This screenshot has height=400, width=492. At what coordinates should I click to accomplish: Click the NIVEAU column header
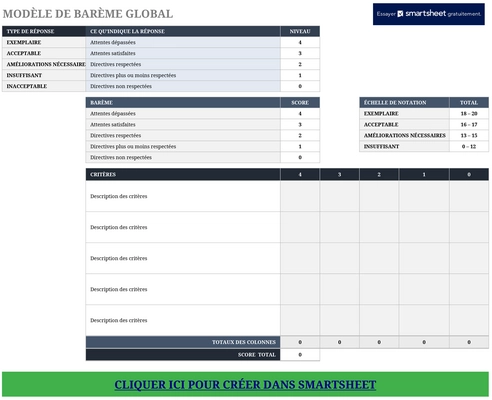click(x=300, y=31)
